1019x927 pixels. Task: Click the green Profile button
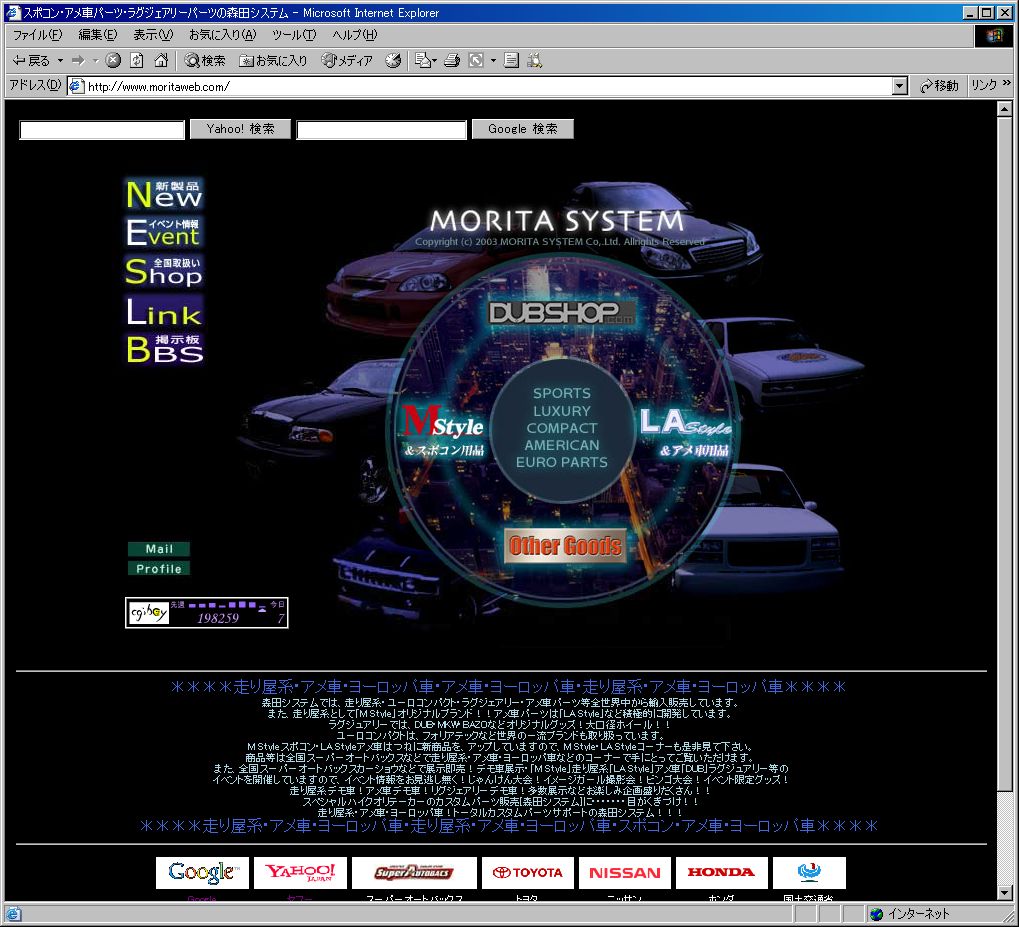coord(159,569)
